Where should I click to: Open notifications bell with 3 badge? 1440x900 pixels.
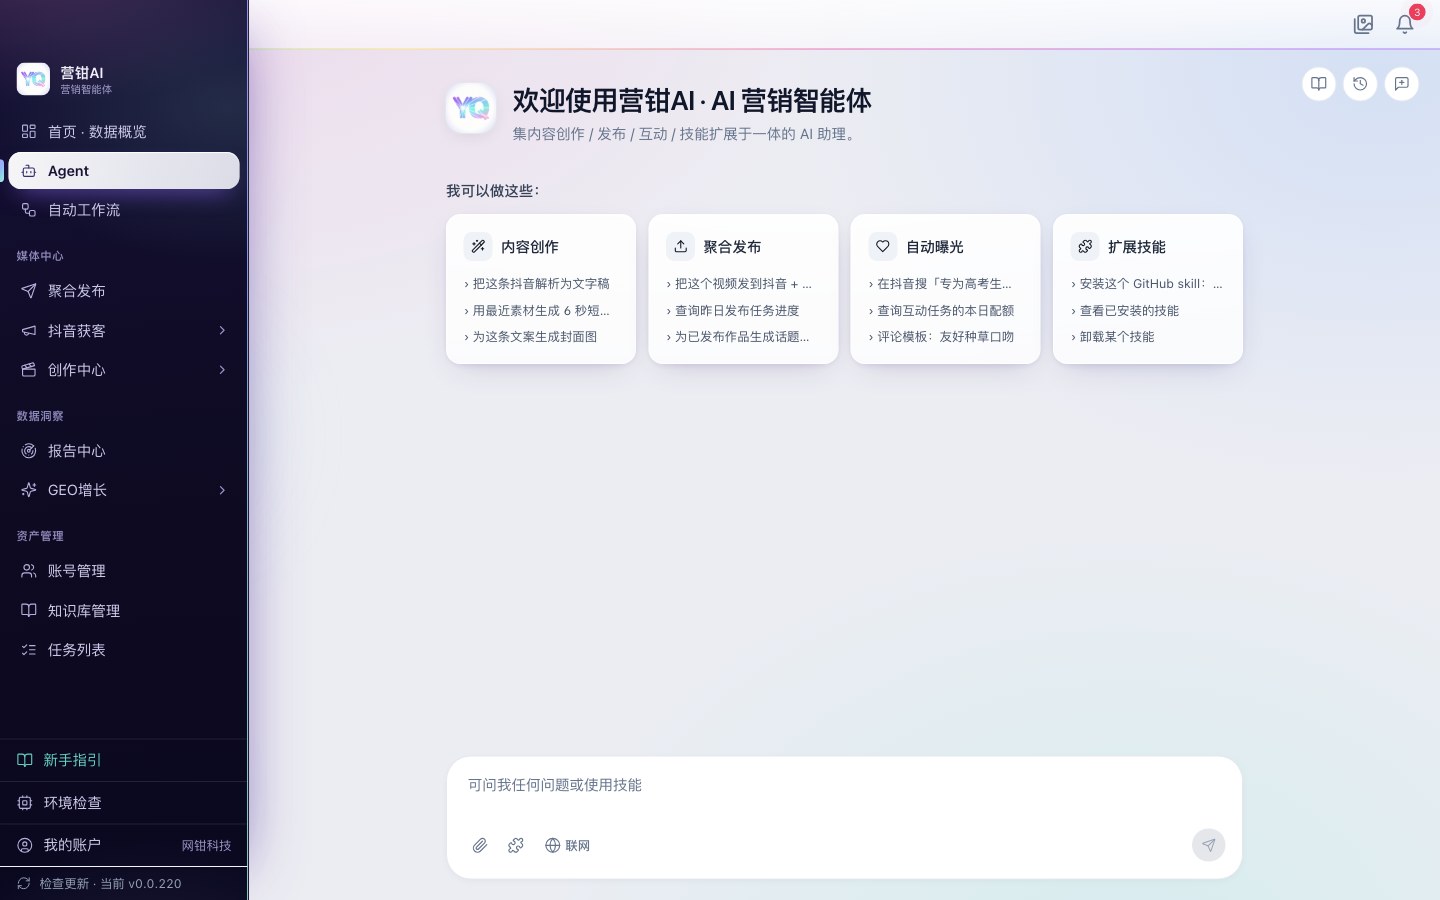pos(1406,23)
